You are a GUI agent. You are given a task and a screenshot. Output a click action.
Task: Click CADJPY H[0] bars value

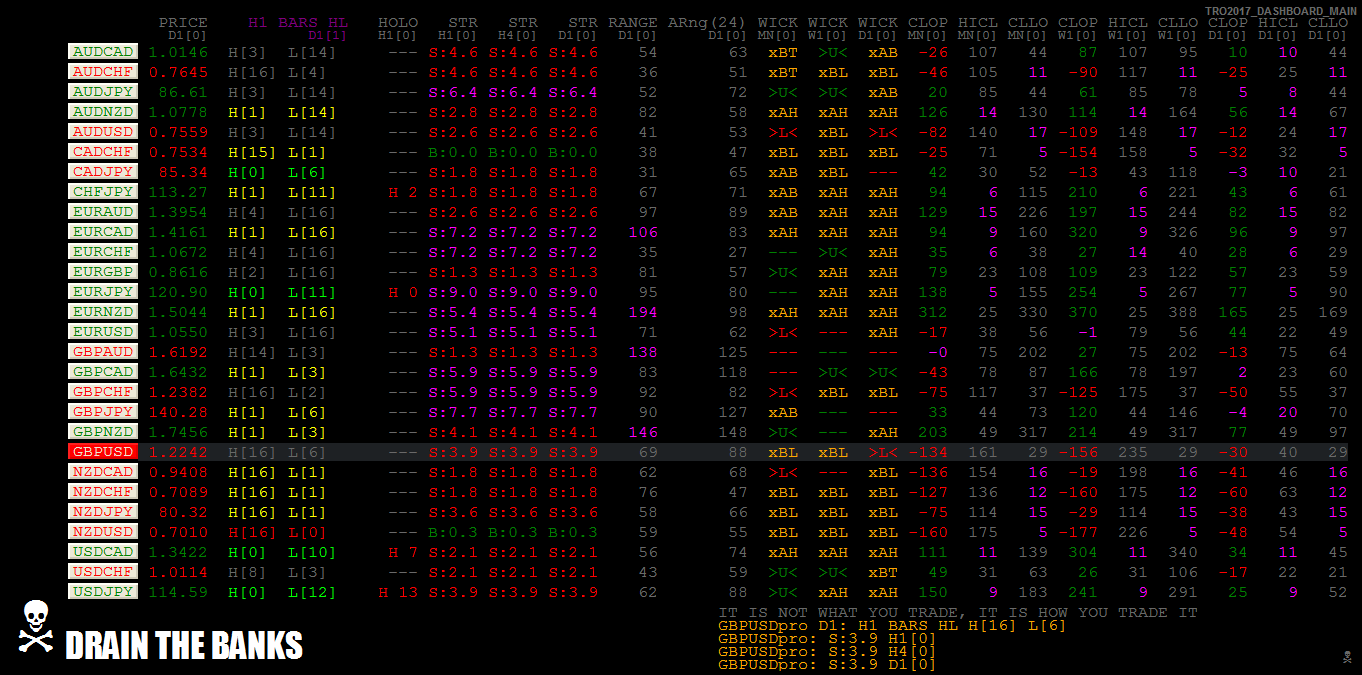click(x=248, y=172)
